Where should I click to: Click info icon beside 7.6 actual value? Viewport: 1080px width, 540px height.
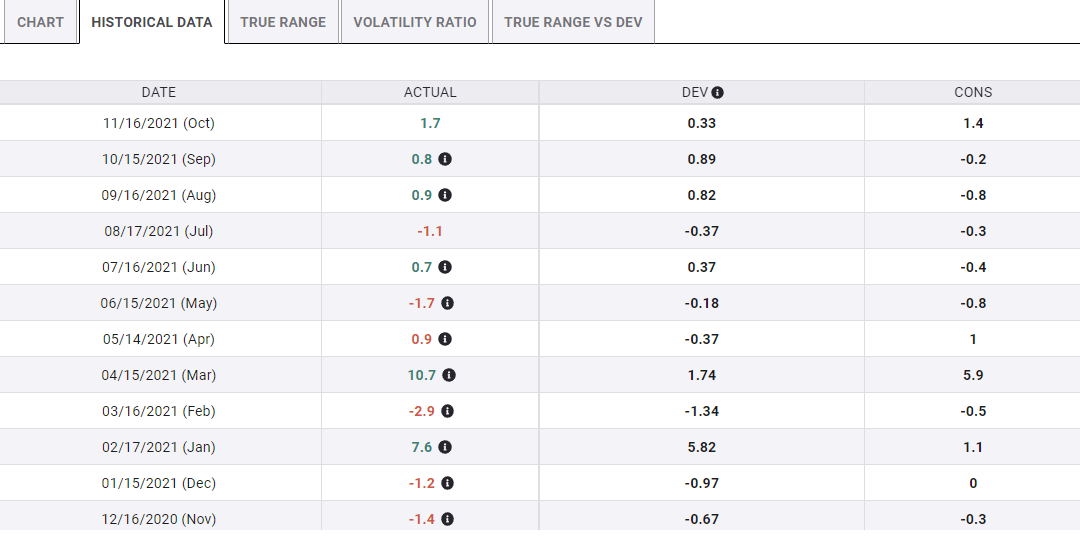coord(445,447)
